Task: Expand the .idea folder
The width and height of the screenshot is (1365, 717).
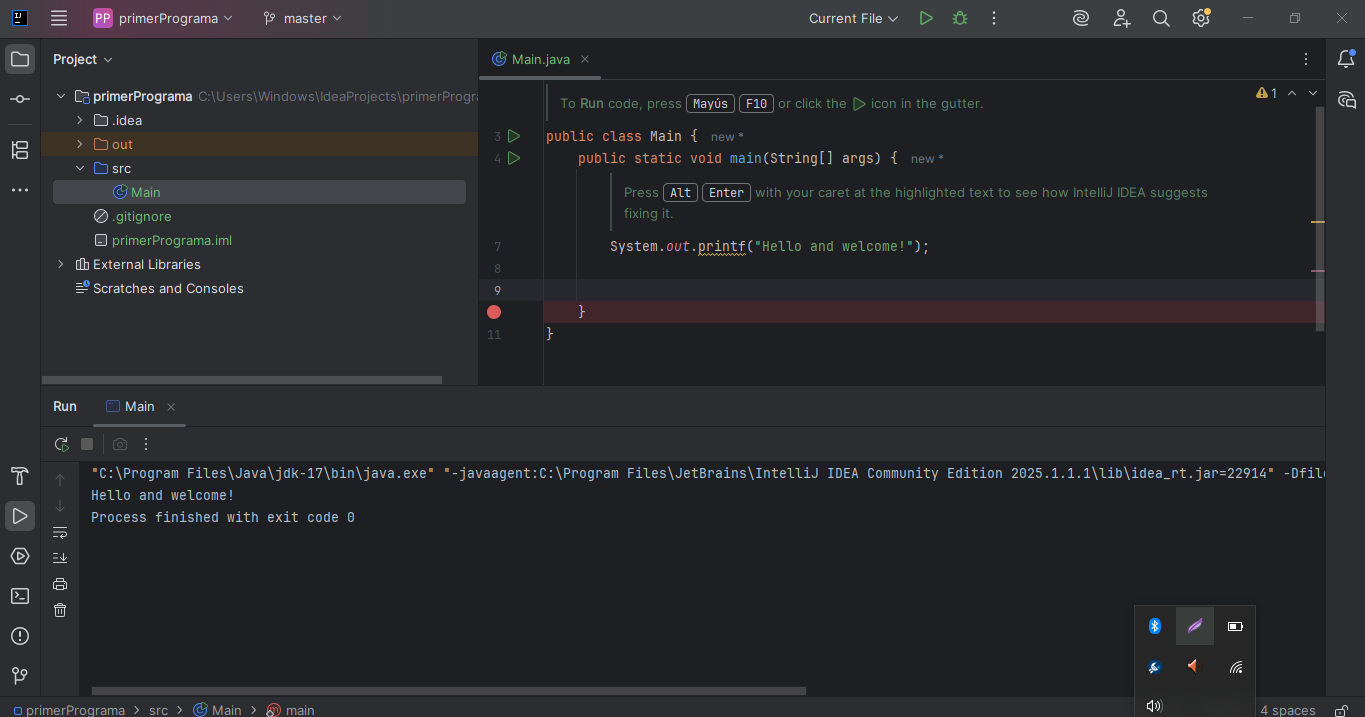Action: pos(80,120)
